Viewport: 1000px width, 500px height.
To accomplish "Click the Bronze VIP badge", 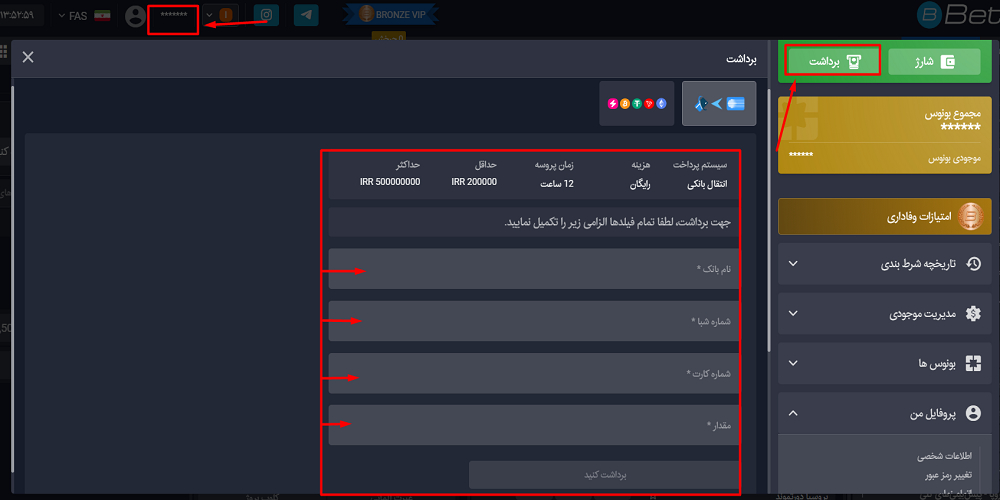I will [394, 15].
